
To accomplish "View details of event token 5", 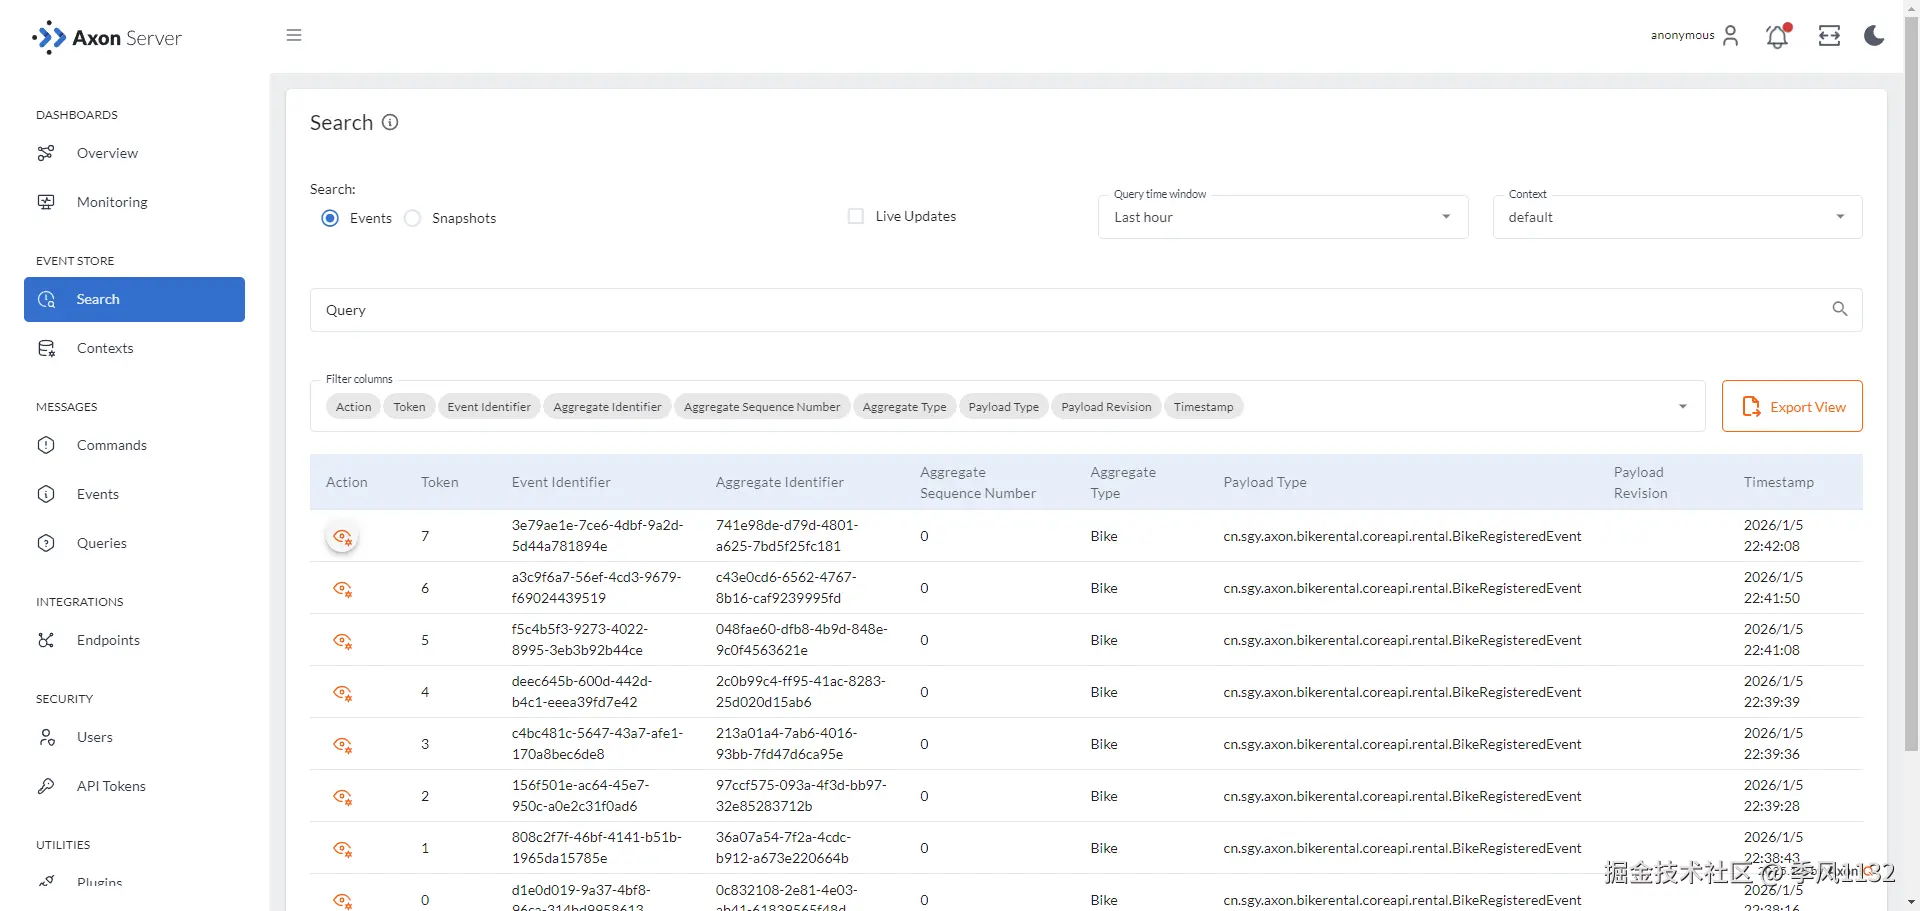I will (342, 641).
